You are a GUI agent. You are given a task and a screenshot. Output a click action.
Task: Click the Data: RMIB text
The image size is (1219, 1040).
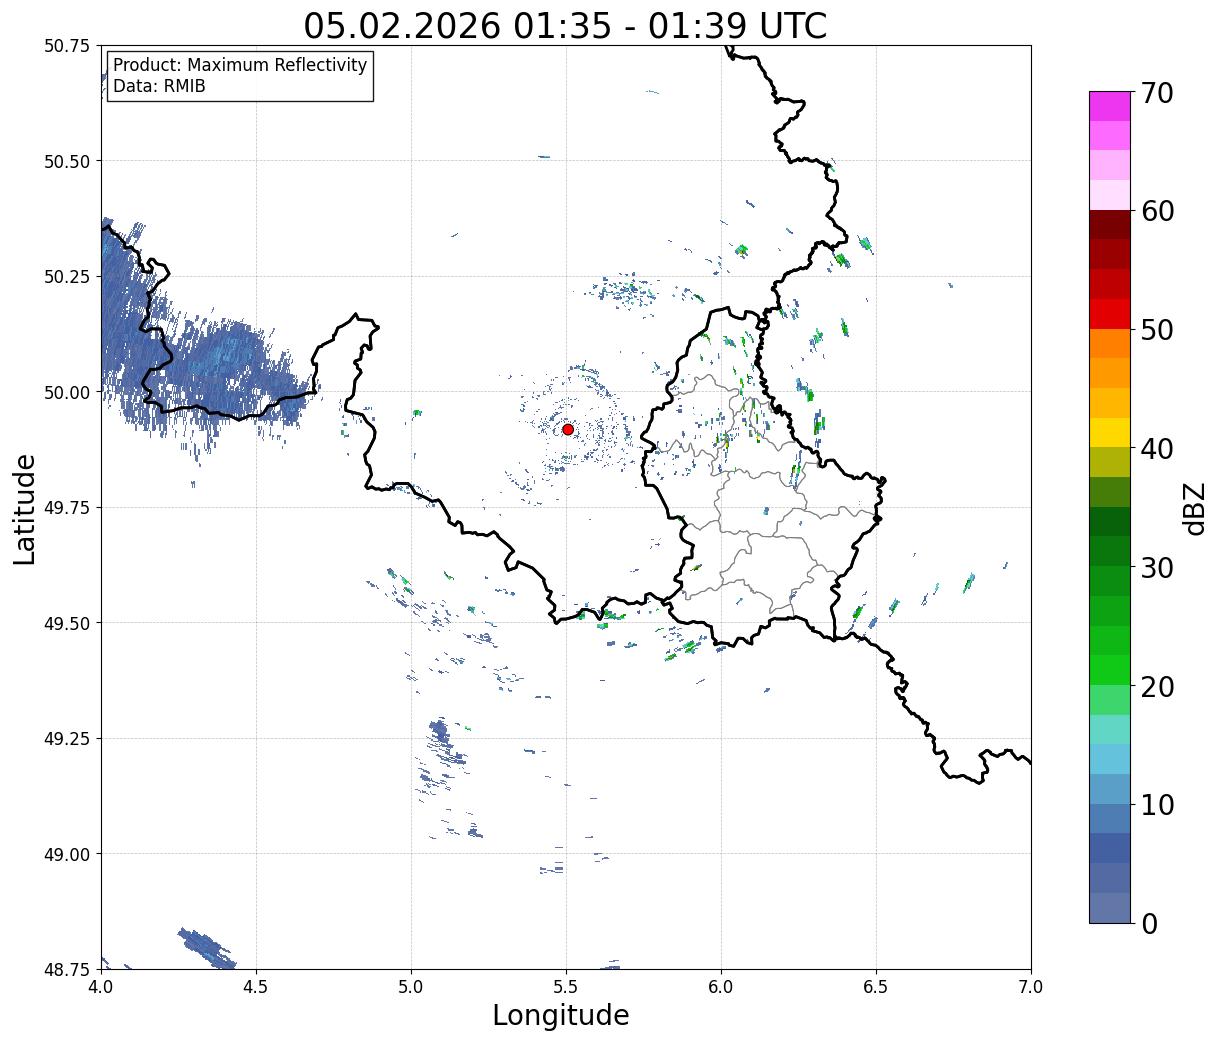click(159, 87)
